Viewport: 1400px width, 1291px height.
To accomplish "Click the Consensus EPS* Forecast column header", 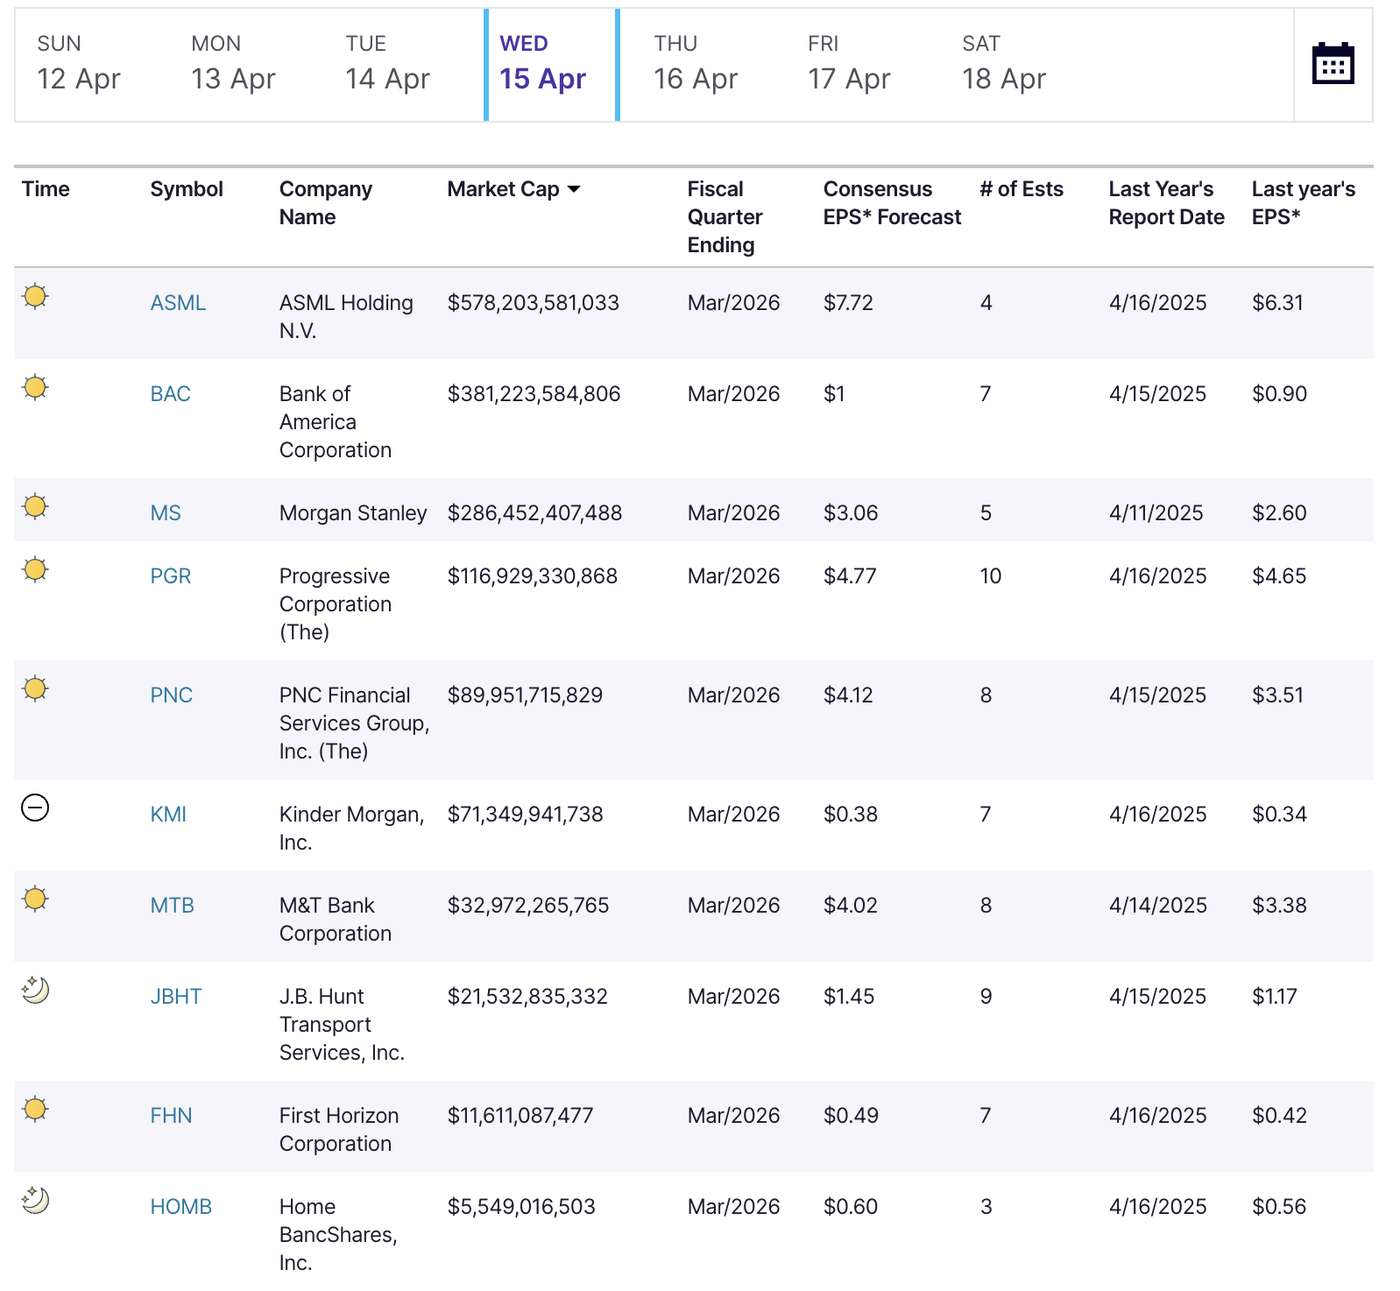I will [x=892, y=203].
